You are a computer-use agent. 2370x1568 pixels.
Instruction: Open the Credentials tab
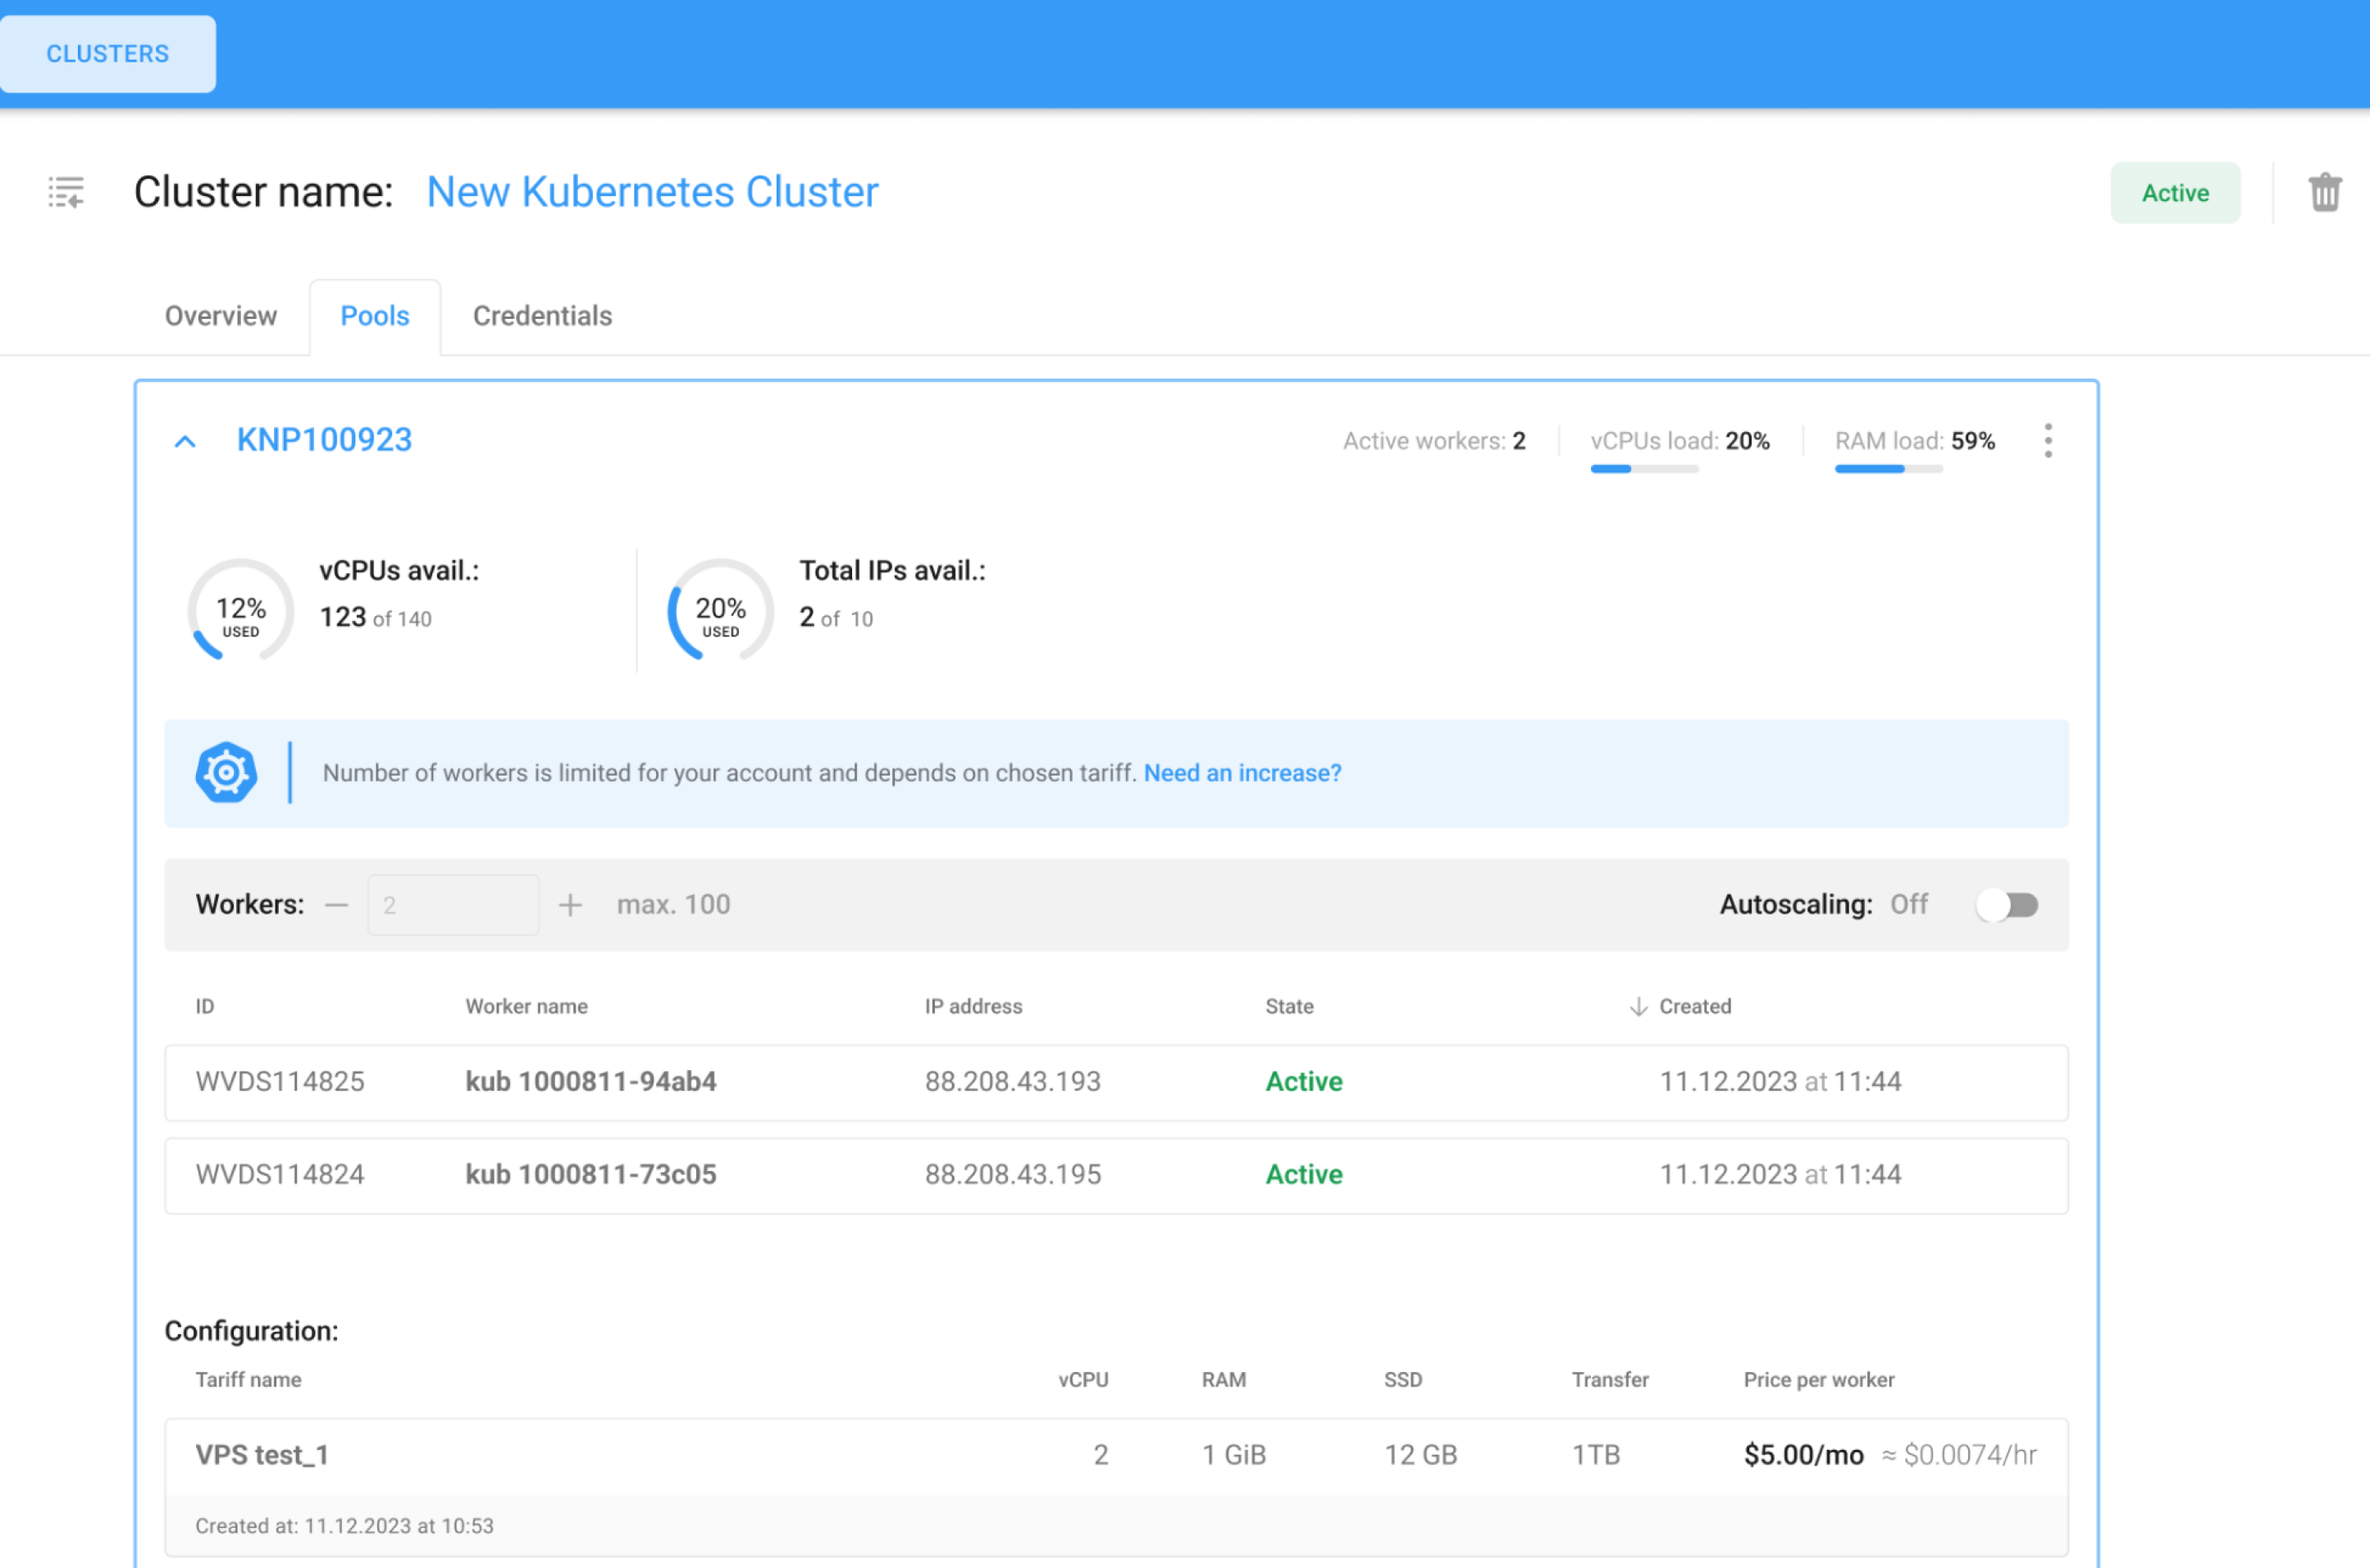542,316
